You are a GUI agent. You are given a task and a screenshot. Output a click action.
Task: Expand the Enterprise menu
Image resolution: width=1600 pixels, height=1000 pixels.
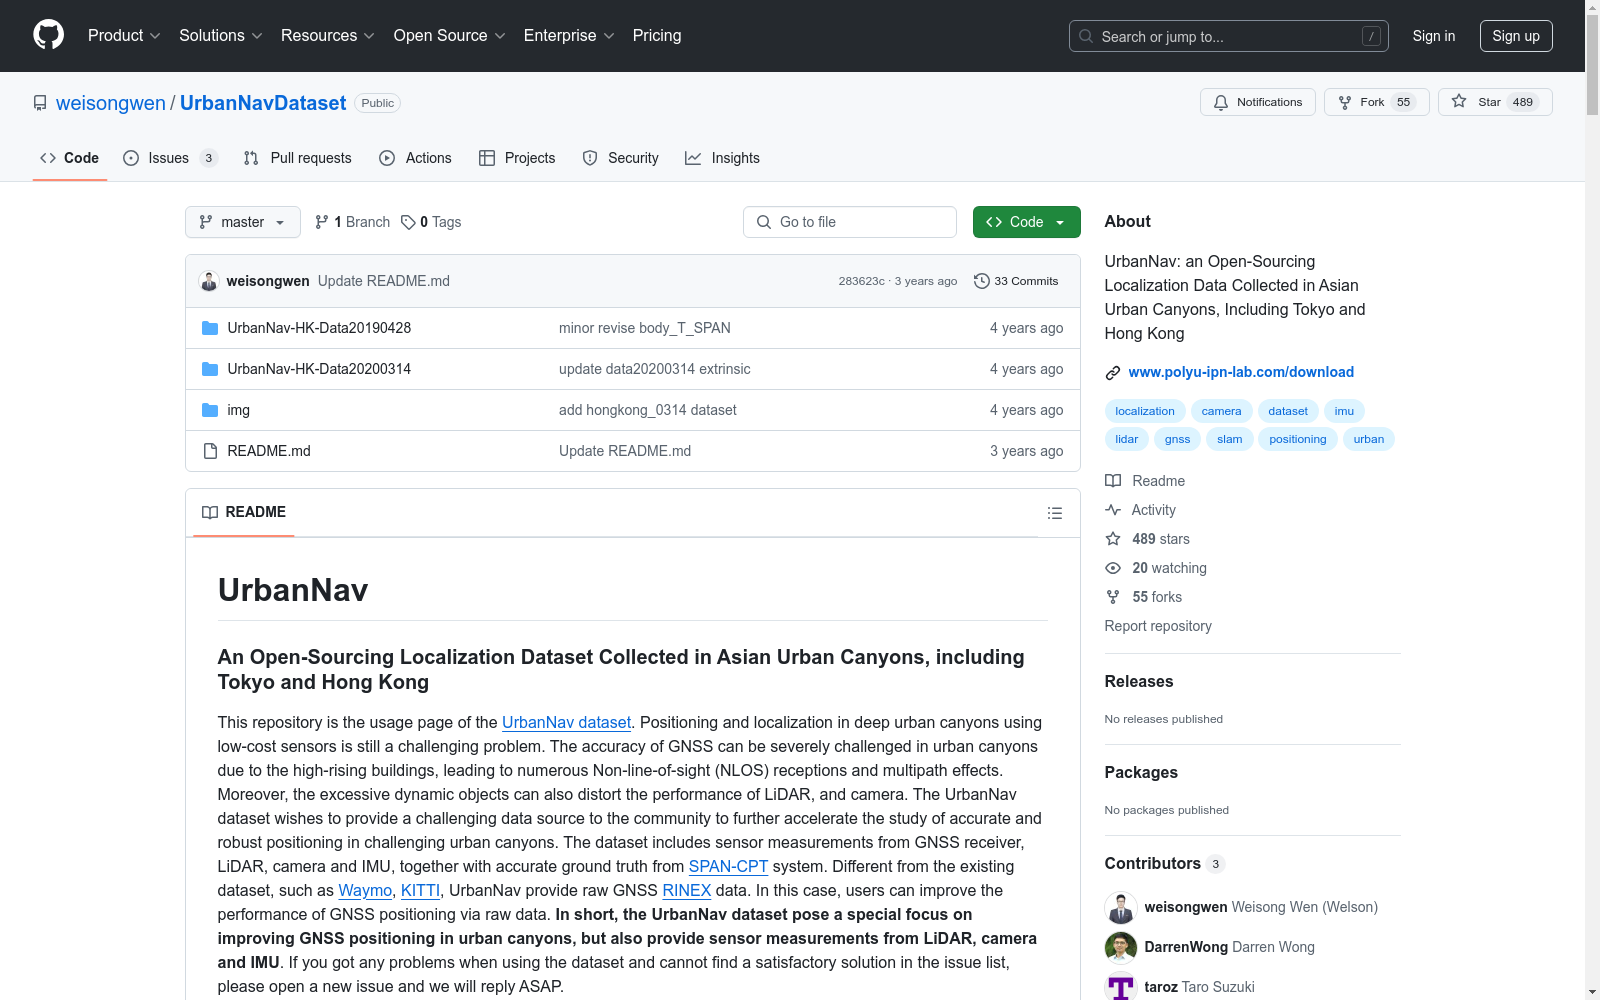point(569,36)
